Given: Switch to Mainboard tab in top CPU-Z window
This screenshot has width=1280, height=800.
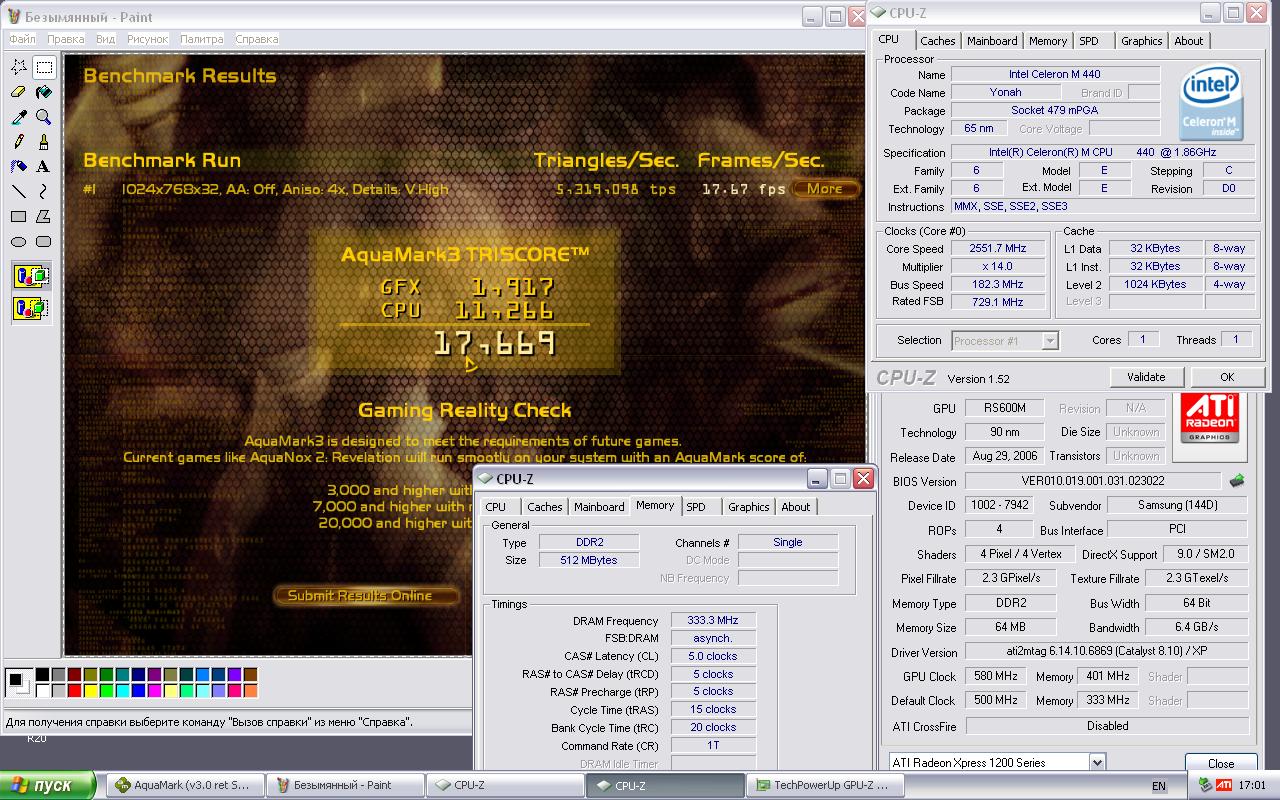Looking at the screenshot, I should click(992, 41).
